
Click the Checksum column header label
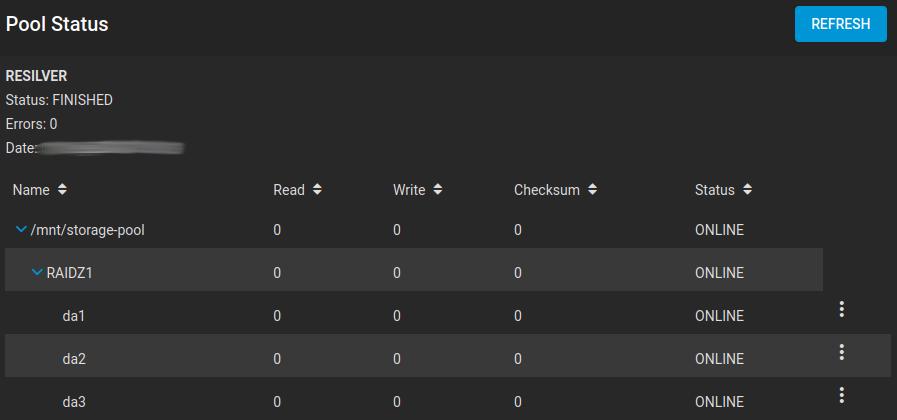[546, 190]
